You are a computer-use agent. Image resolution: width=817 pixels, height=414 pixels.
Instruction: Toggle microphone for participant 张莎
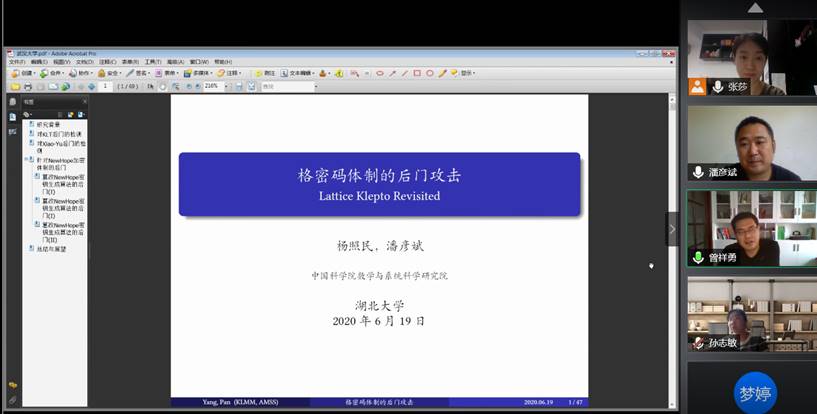click(x=717, y=87)
